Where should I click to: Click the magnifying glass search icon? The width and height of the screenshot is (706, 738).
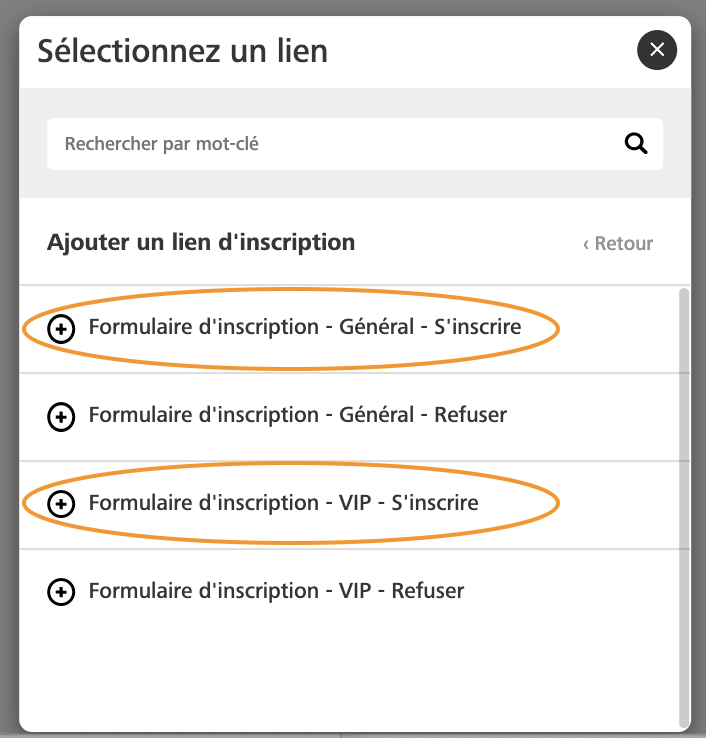tap(635, 143)
